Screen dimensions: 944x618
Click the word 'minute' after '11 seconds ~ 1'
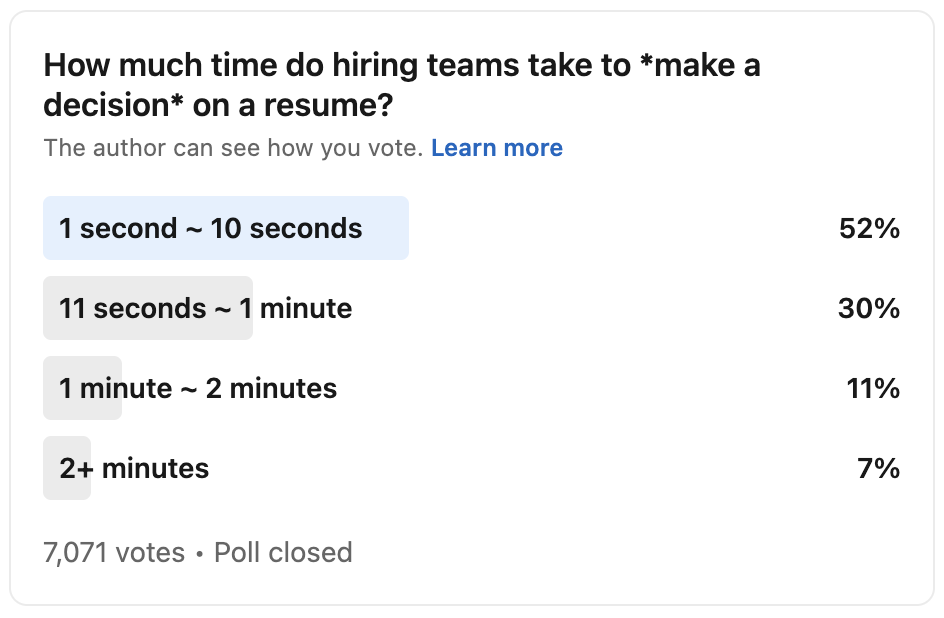click(306, 309)
